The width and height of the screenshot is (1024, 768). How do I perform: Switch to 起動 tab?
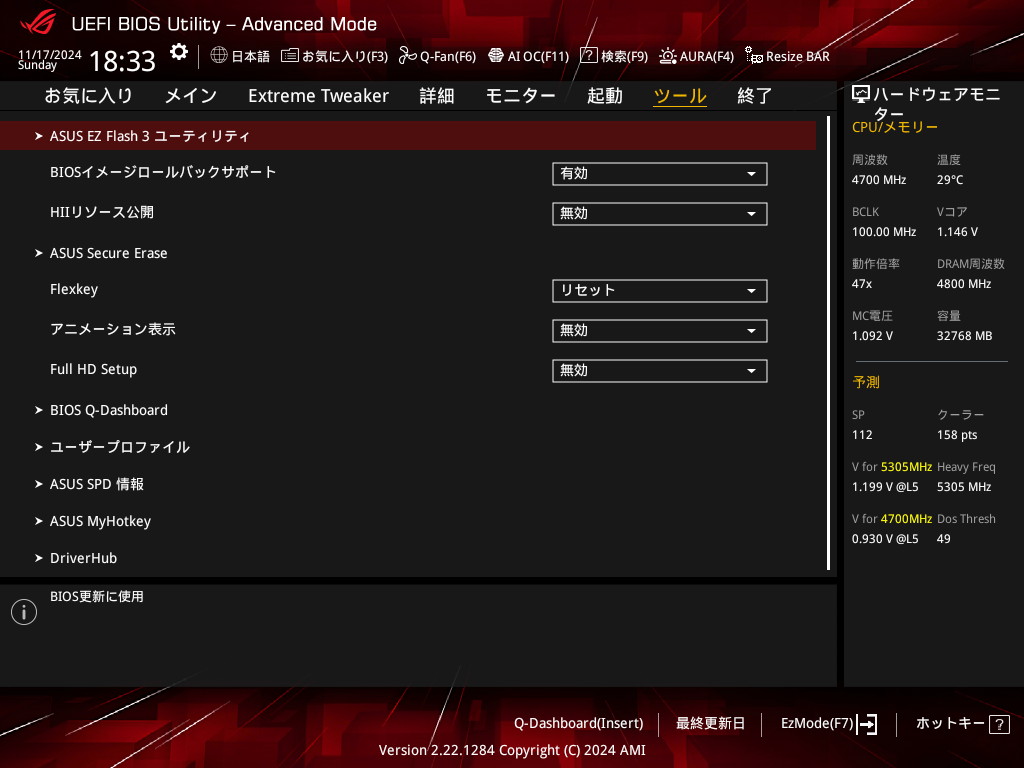605,96
